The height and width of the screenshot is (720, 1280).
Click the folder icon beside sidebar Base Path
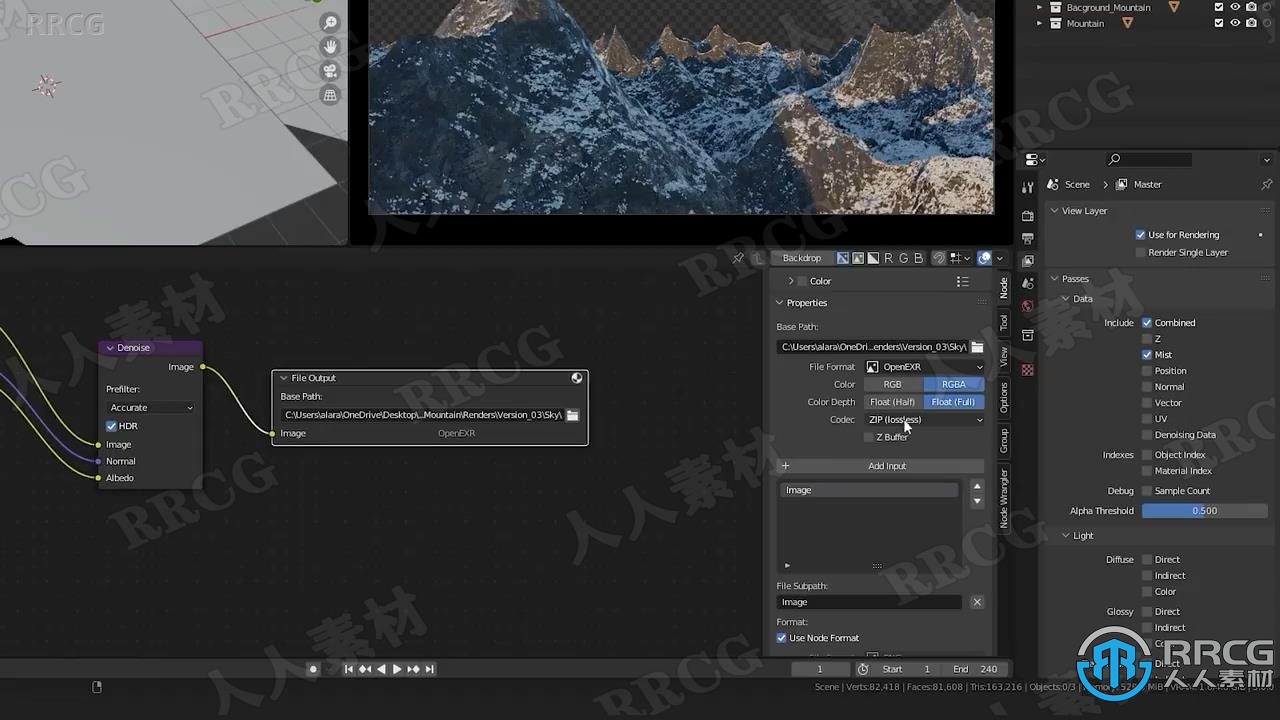coord(977,347)
